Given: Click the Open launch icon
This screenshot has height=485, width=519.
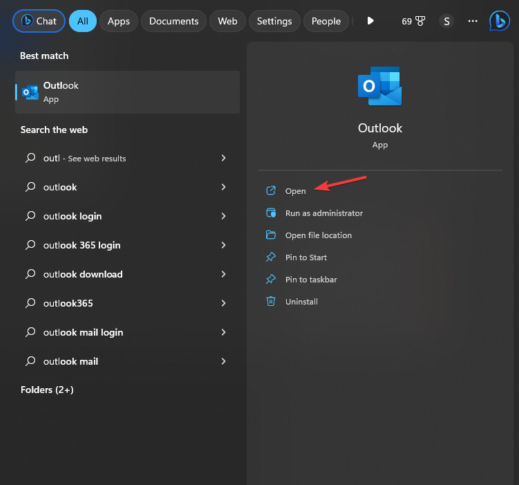Looking at the screenshot, I should click(271, 191).
